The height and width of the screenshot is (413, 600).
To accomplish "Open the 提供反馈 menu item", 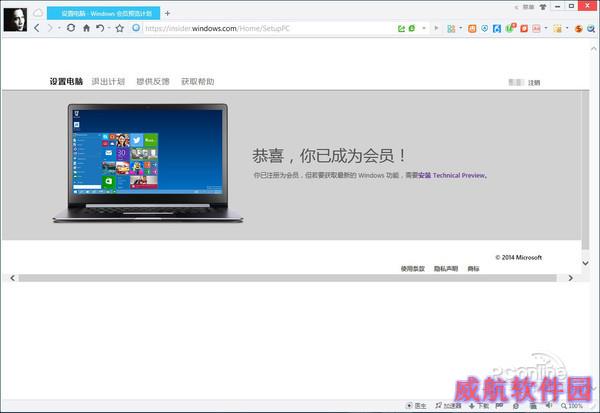I will tap(152, 81).
